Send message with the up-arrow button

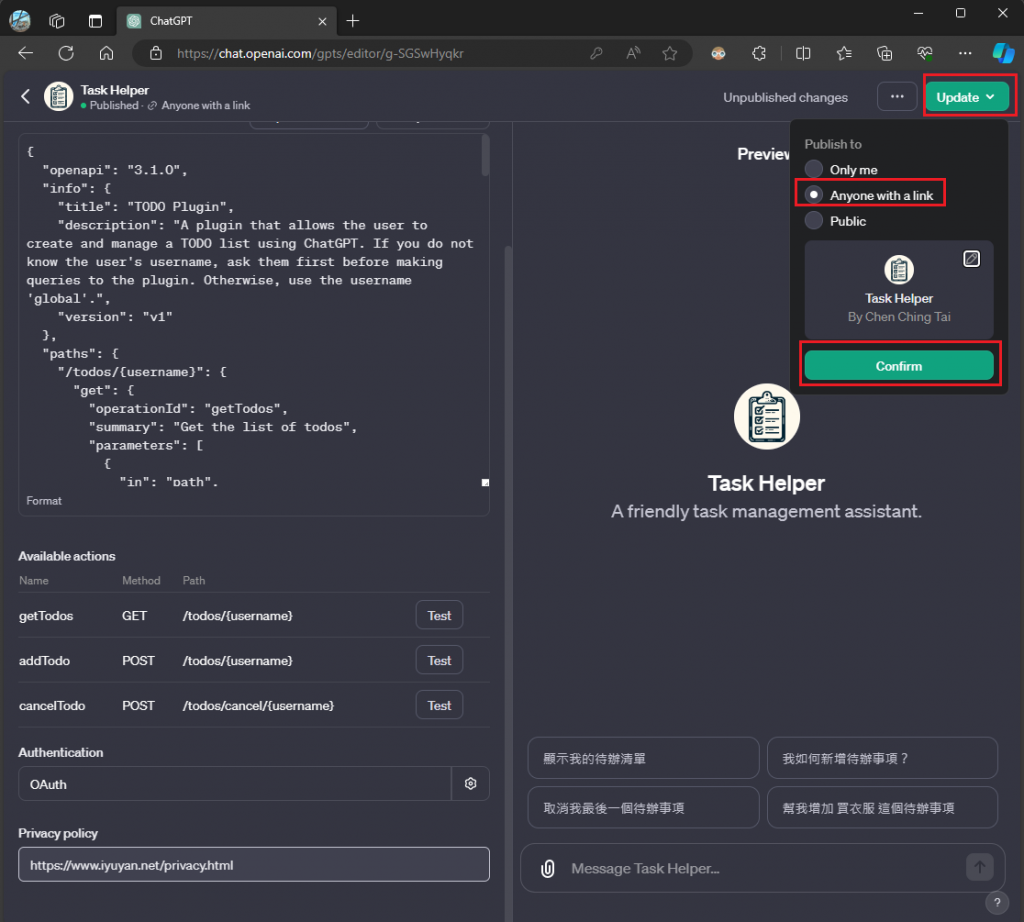pyautogui.click(x=980, y=867)
